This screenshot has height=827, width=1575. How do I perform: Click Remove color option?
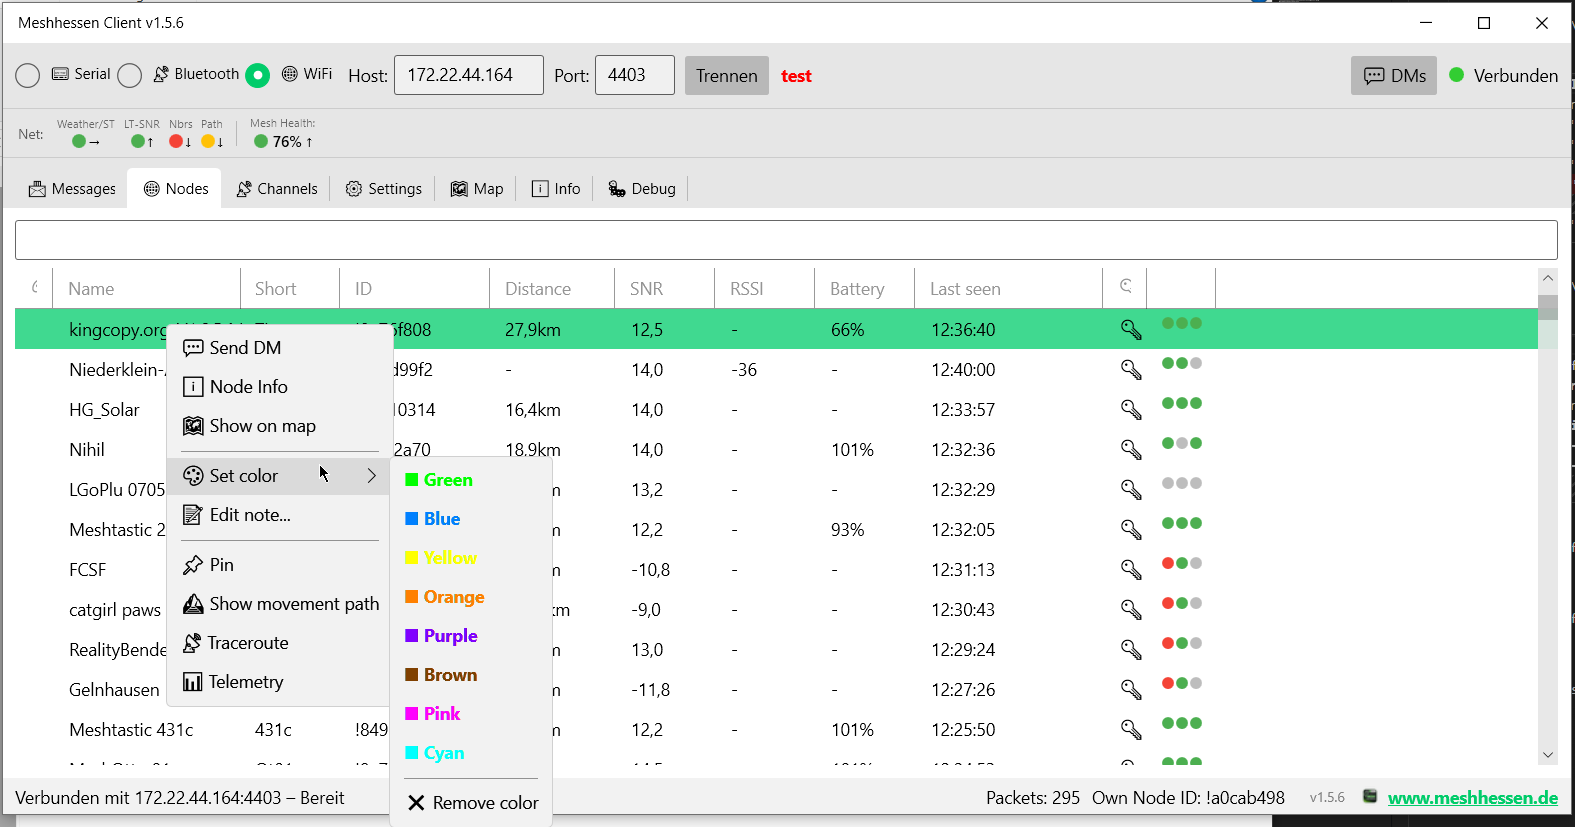[x=472, y=803]
